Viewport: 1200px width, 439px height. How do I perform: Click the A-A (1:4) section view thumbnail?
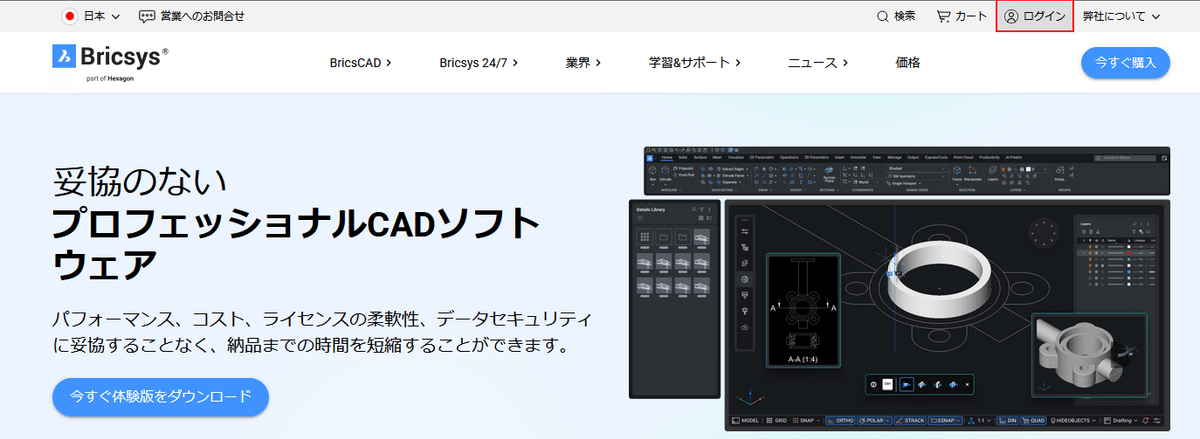(x=805, y=311)
